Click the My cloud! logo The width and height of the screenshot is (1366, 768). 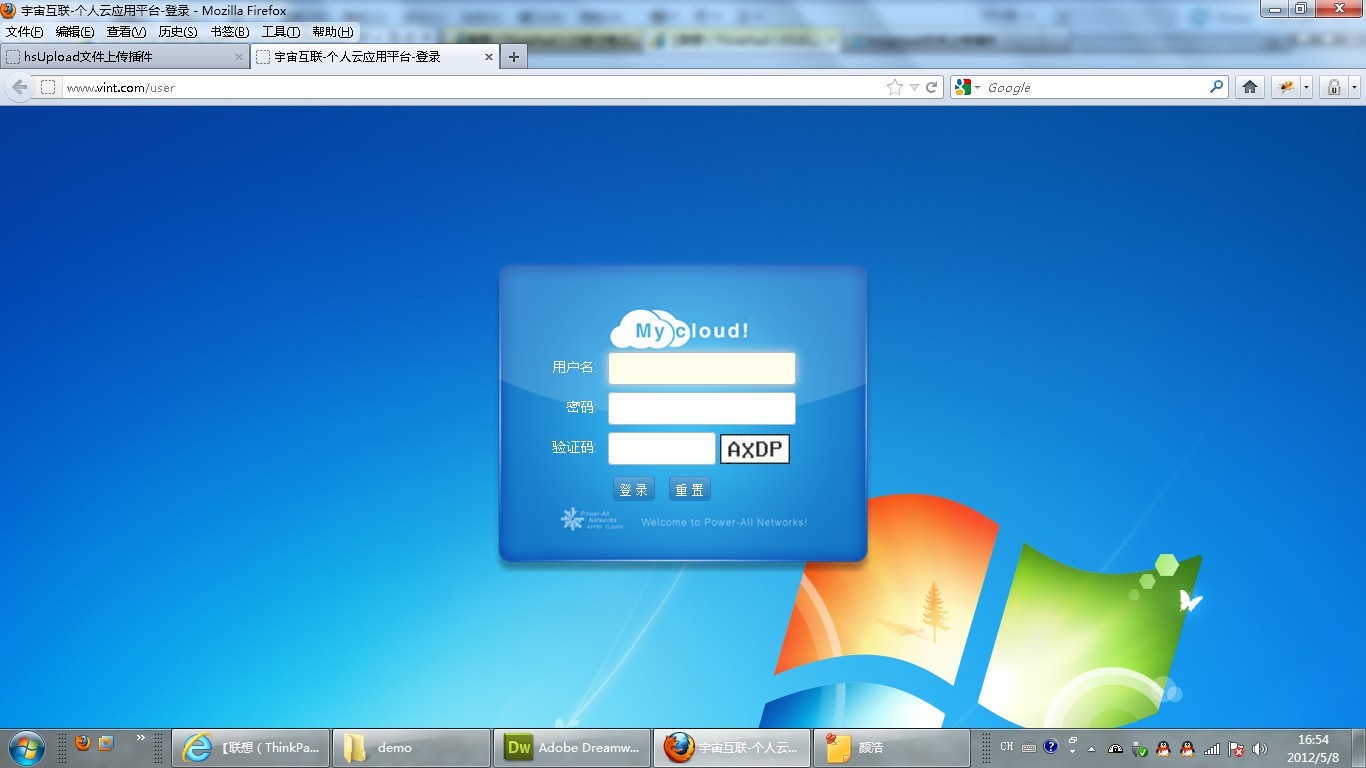tap(680, 329)
